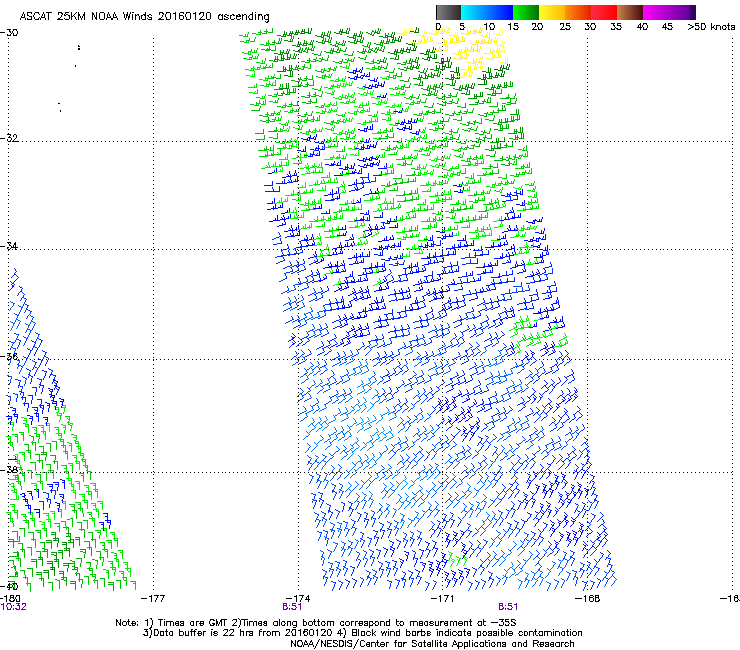Click the green 15-20 knots legend segment

pyautogui.click(x=526, y=12)
